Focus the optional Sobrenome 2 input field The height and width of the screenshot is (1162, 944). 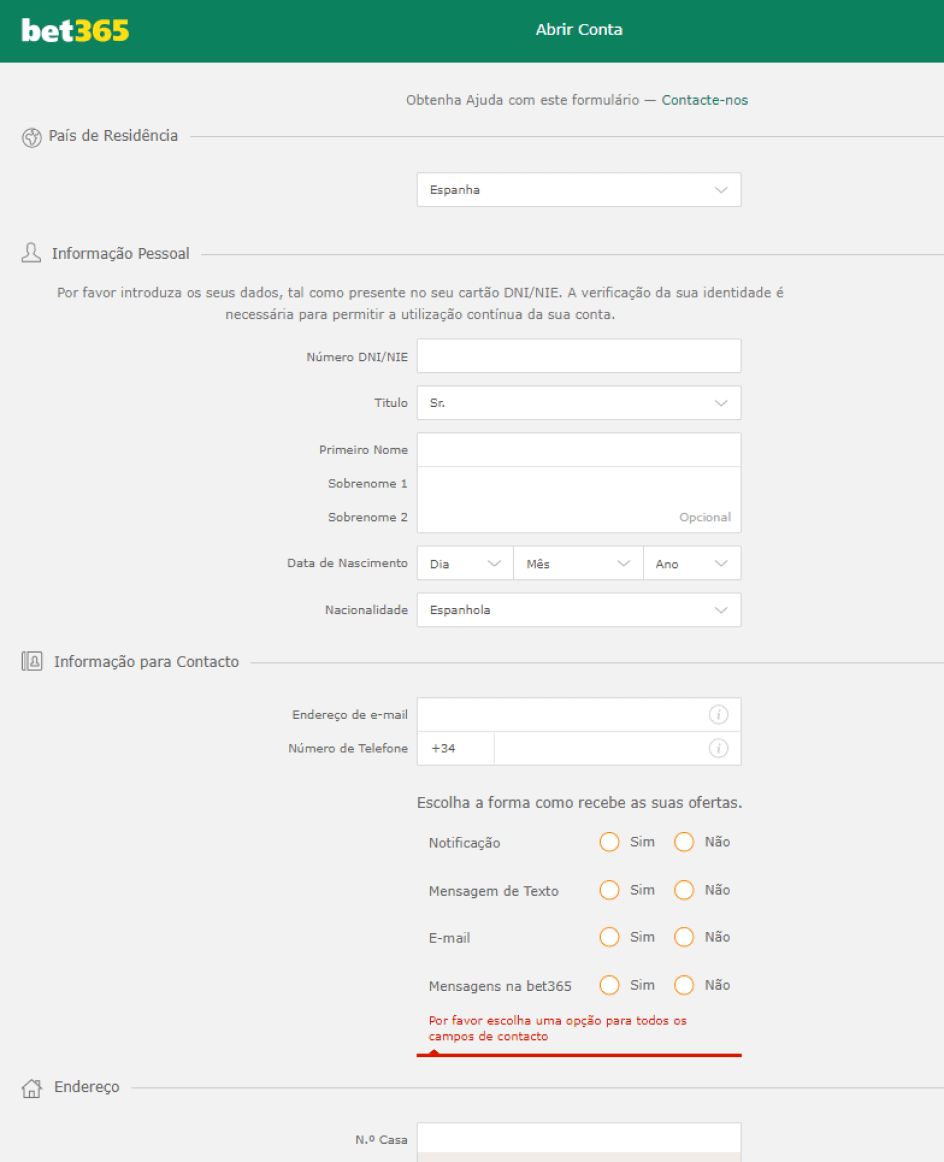click(579, 517)
